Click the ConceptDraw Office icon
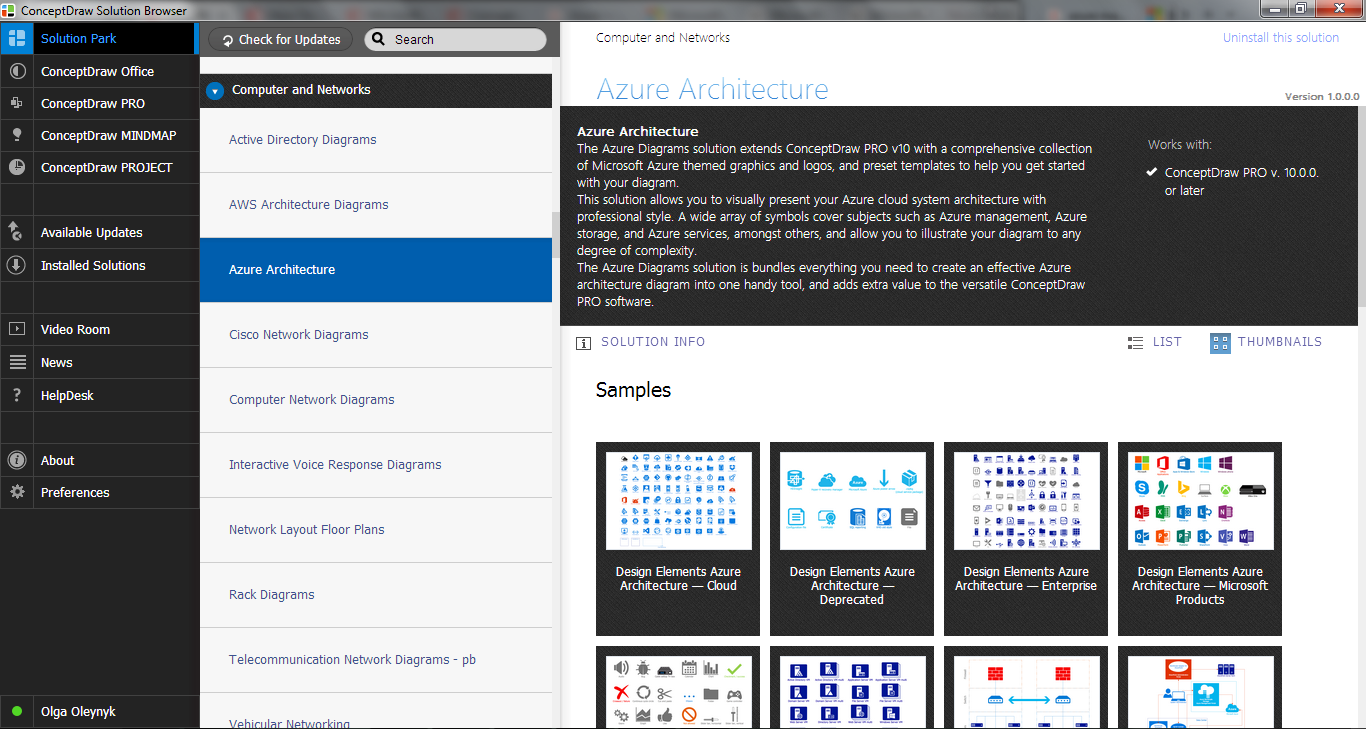 (x=17, y=71)
